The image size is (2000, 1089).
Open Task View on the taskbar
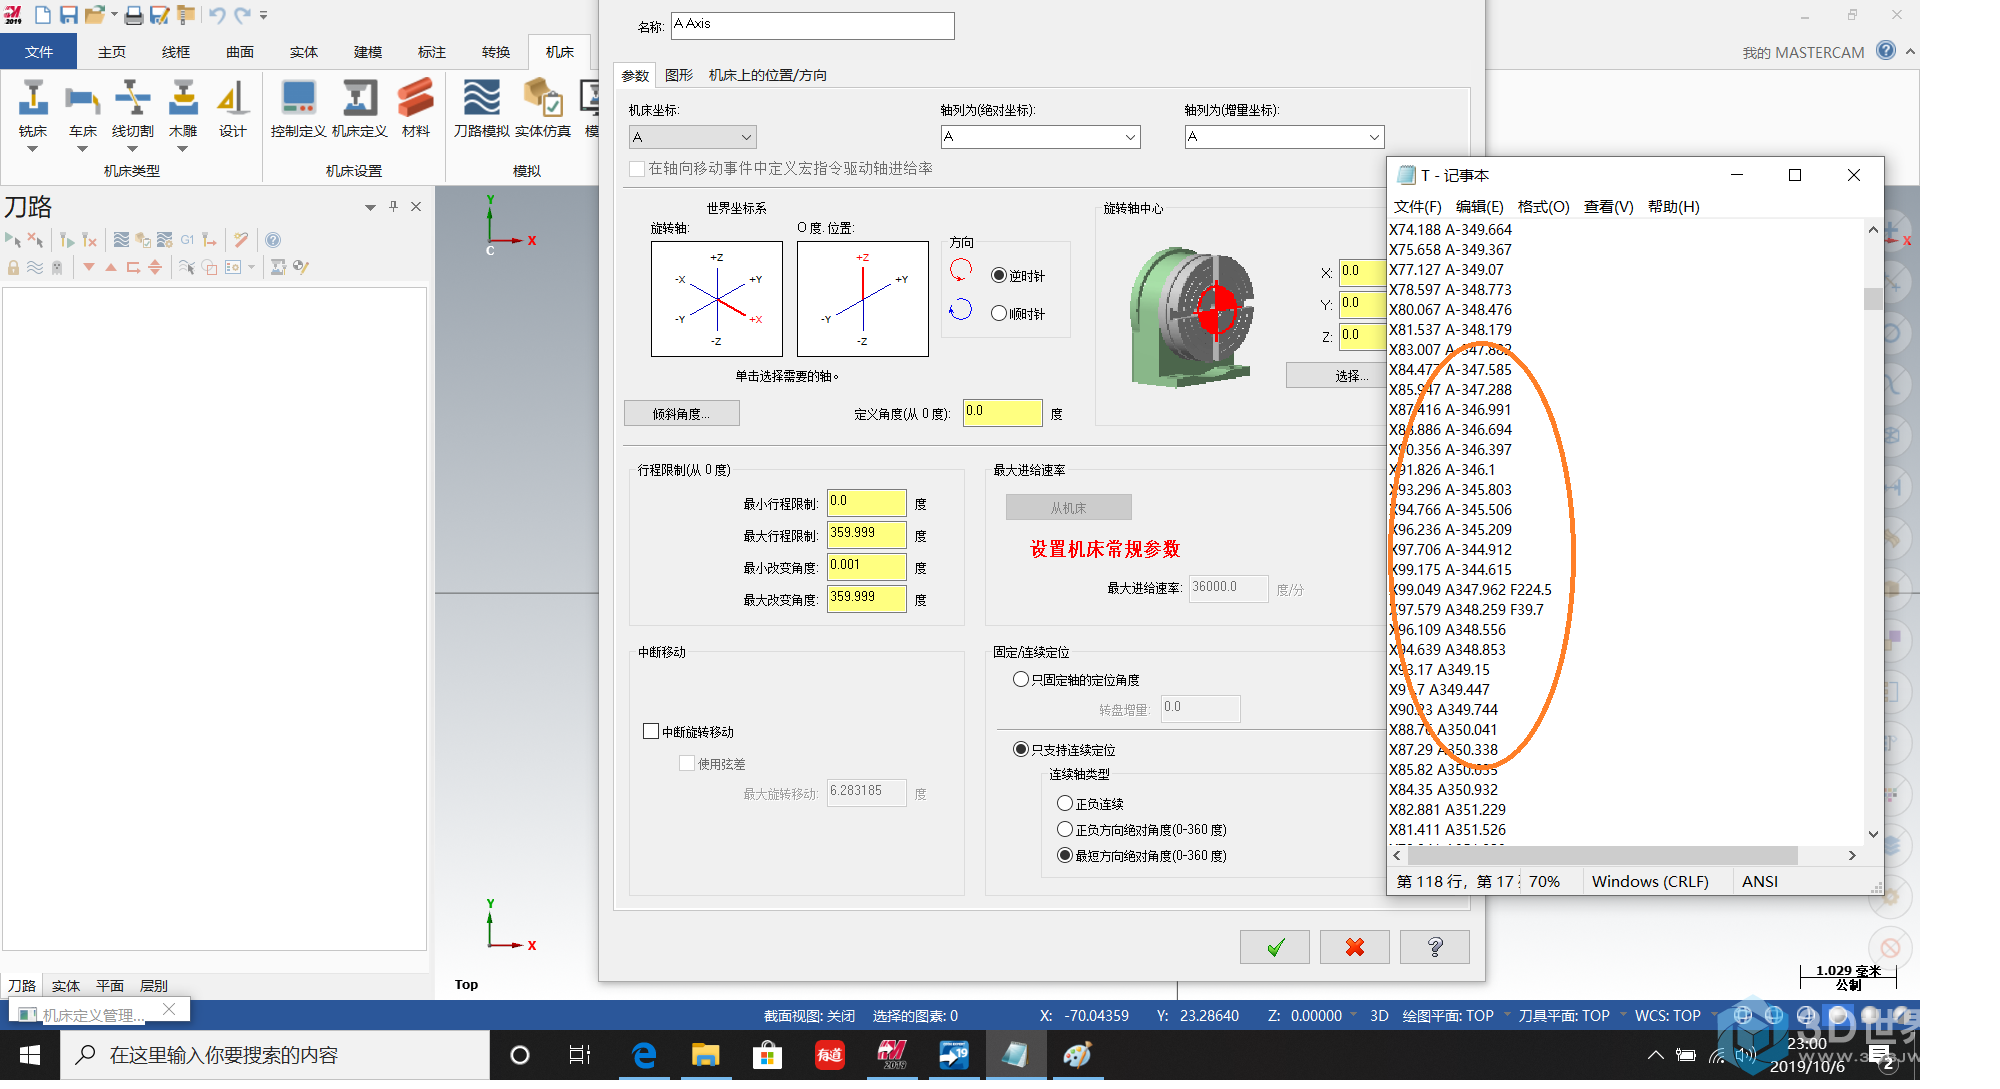pos(580,1055)
